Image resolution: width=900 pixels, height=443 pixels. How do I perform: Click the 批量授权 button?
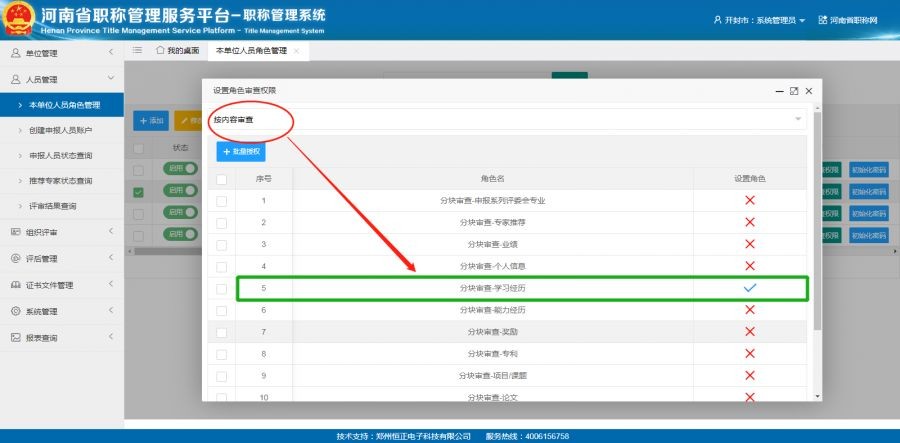241,151
